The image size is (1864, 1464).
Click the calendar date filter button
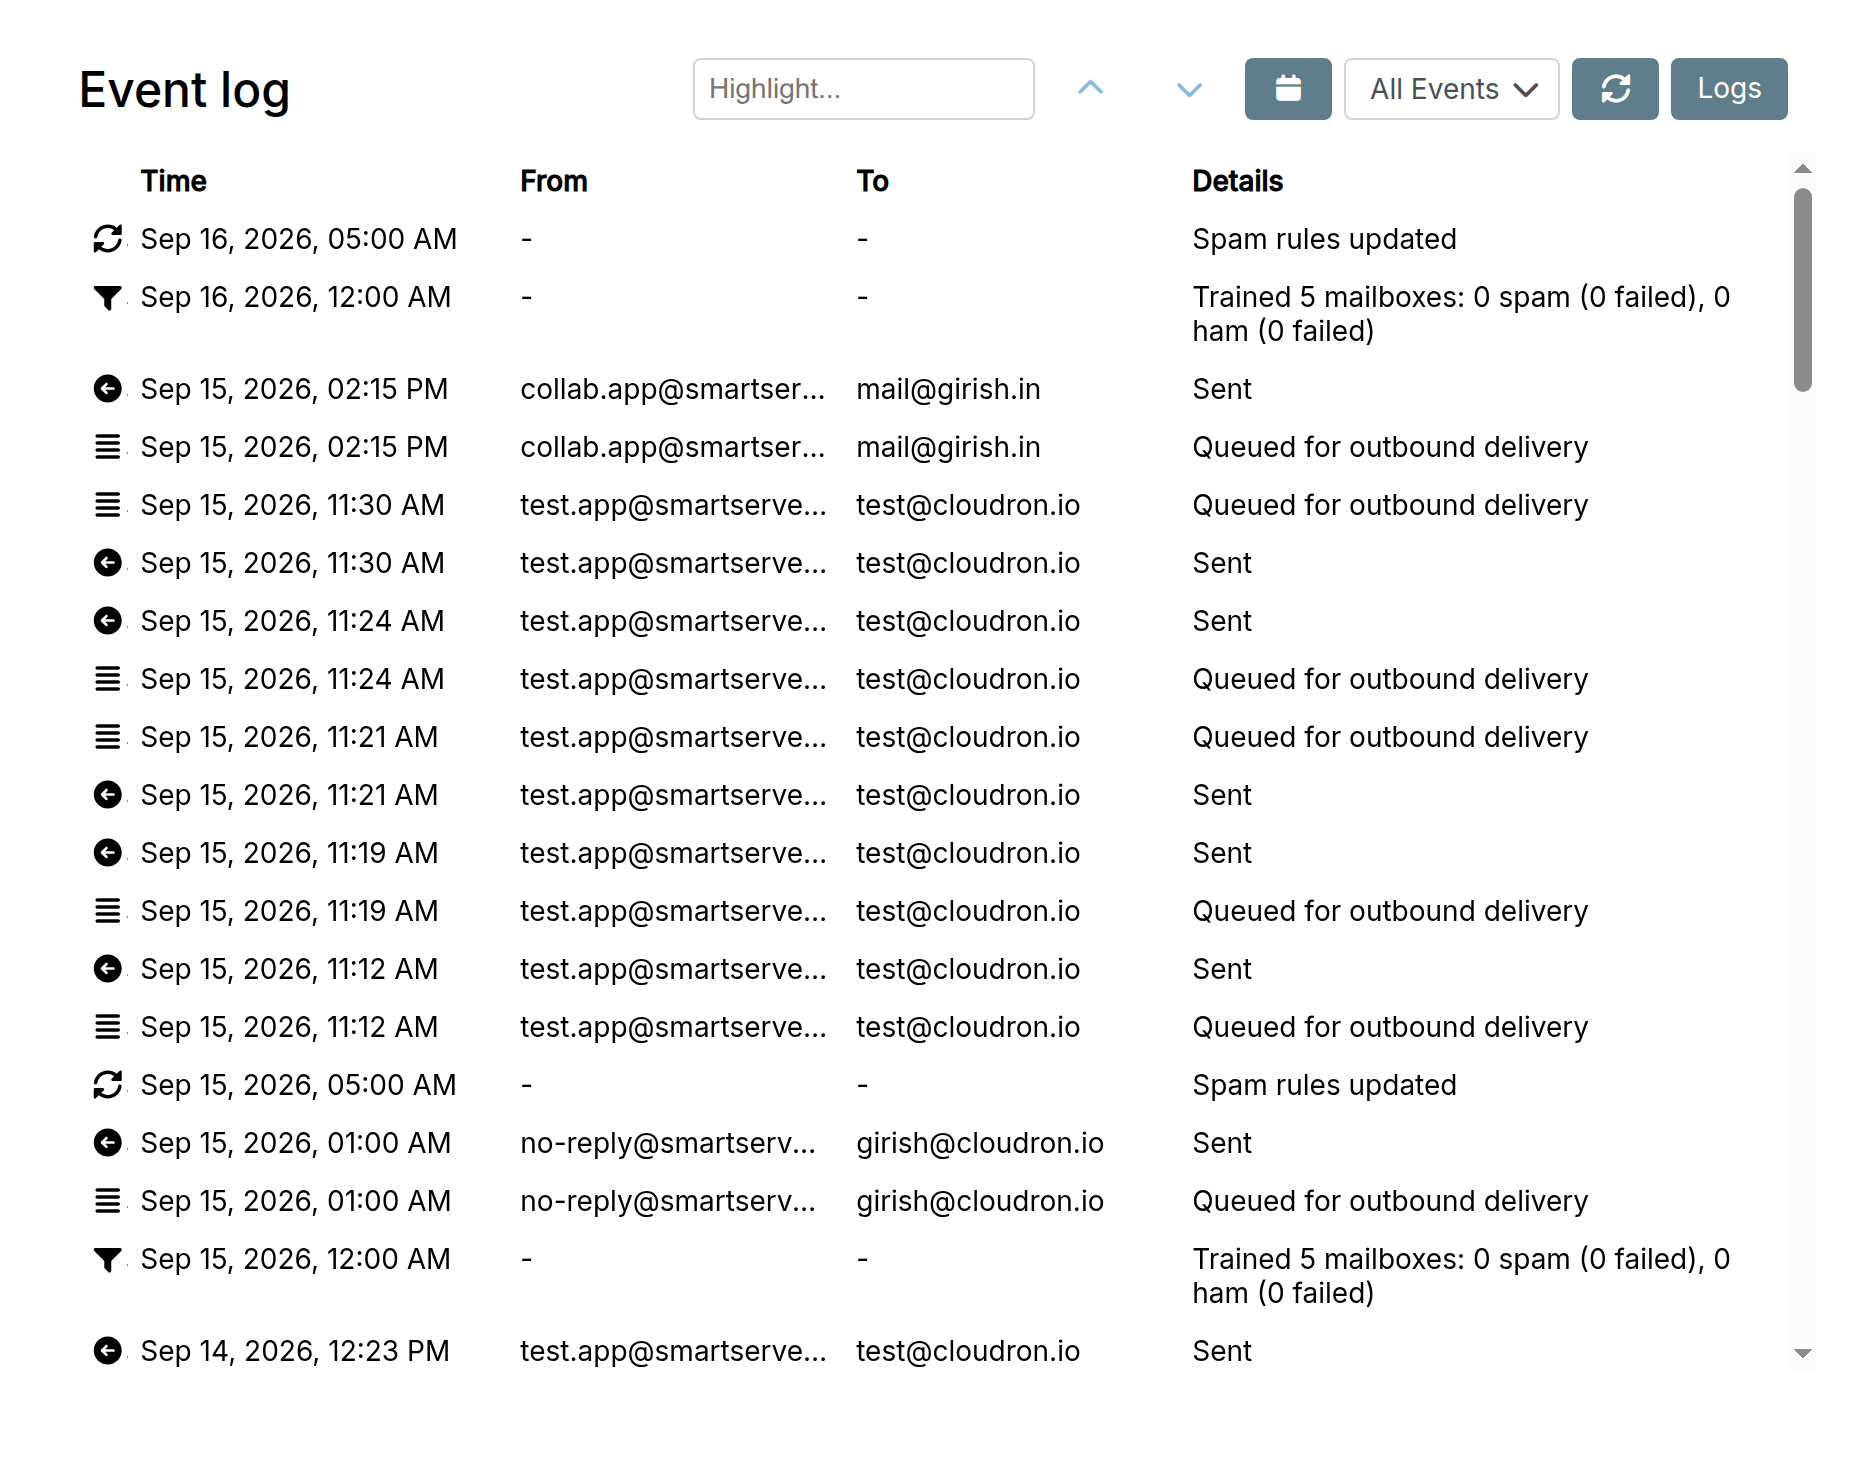pyautogui.click(x=1287, y=89)
